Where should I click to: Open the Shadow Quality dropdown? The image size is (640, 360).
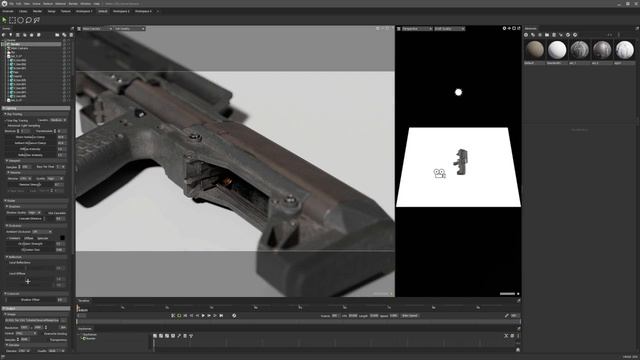tap(34, 213)
